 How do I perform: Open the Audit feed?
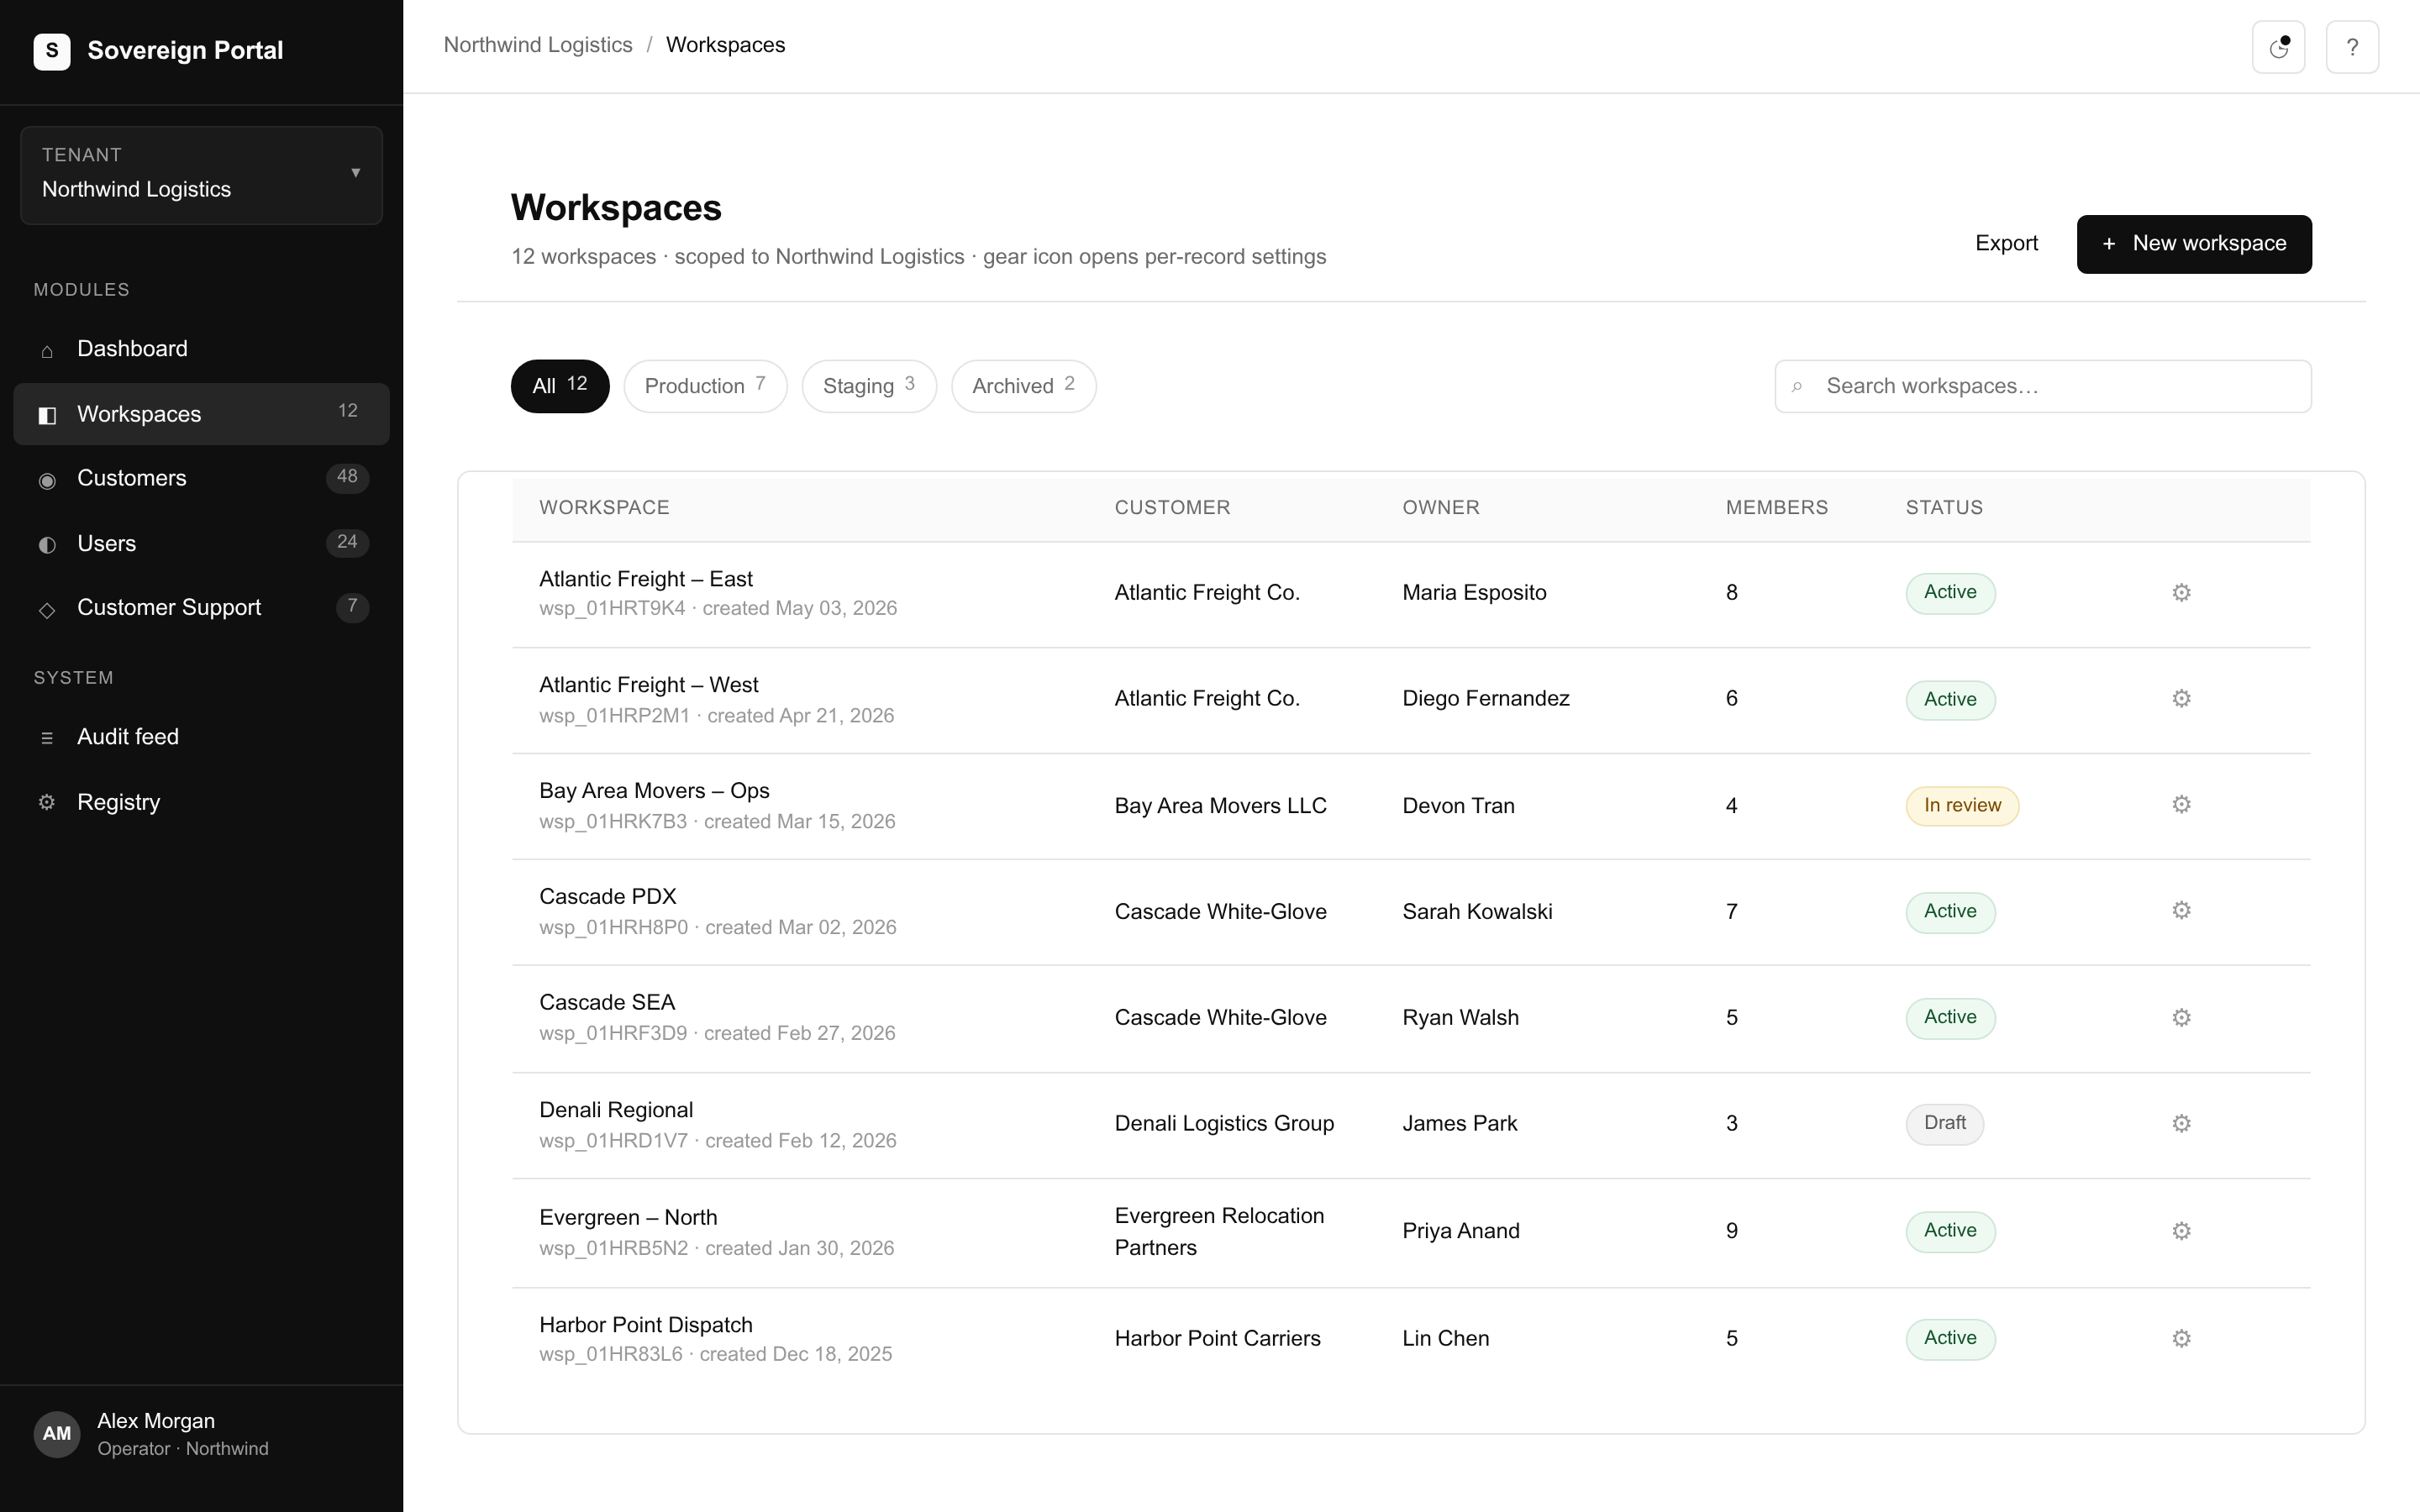(201, 737)
